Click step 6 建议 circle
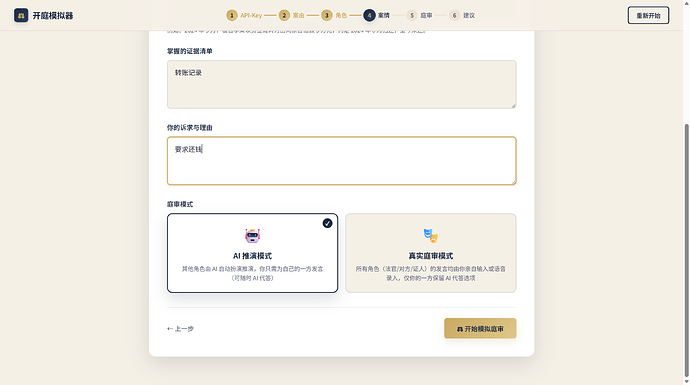The image size is (690, 385). click(x=455, y=15)
